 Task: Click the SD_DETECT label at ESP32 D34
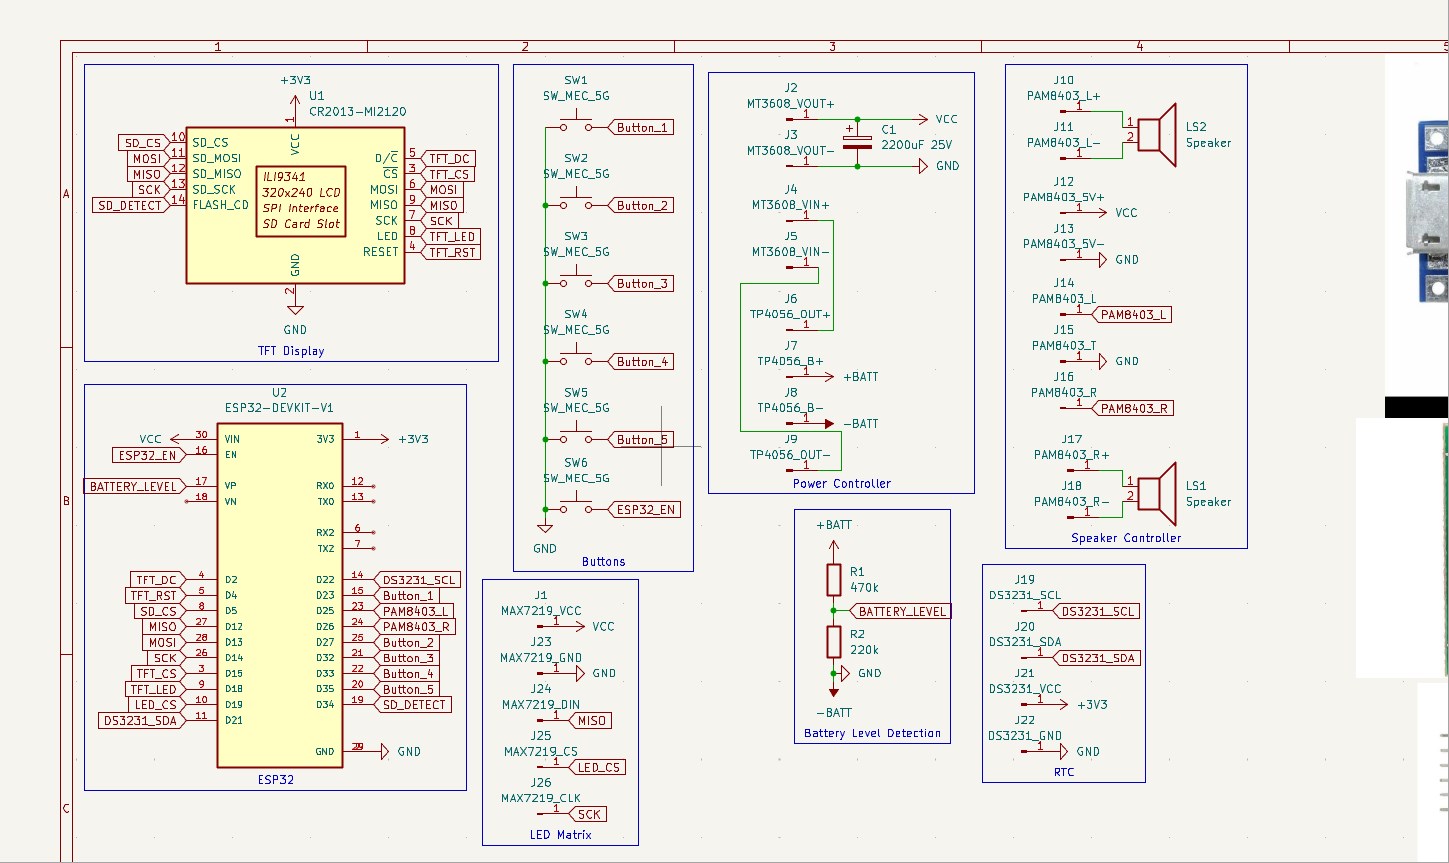point(413,704)
